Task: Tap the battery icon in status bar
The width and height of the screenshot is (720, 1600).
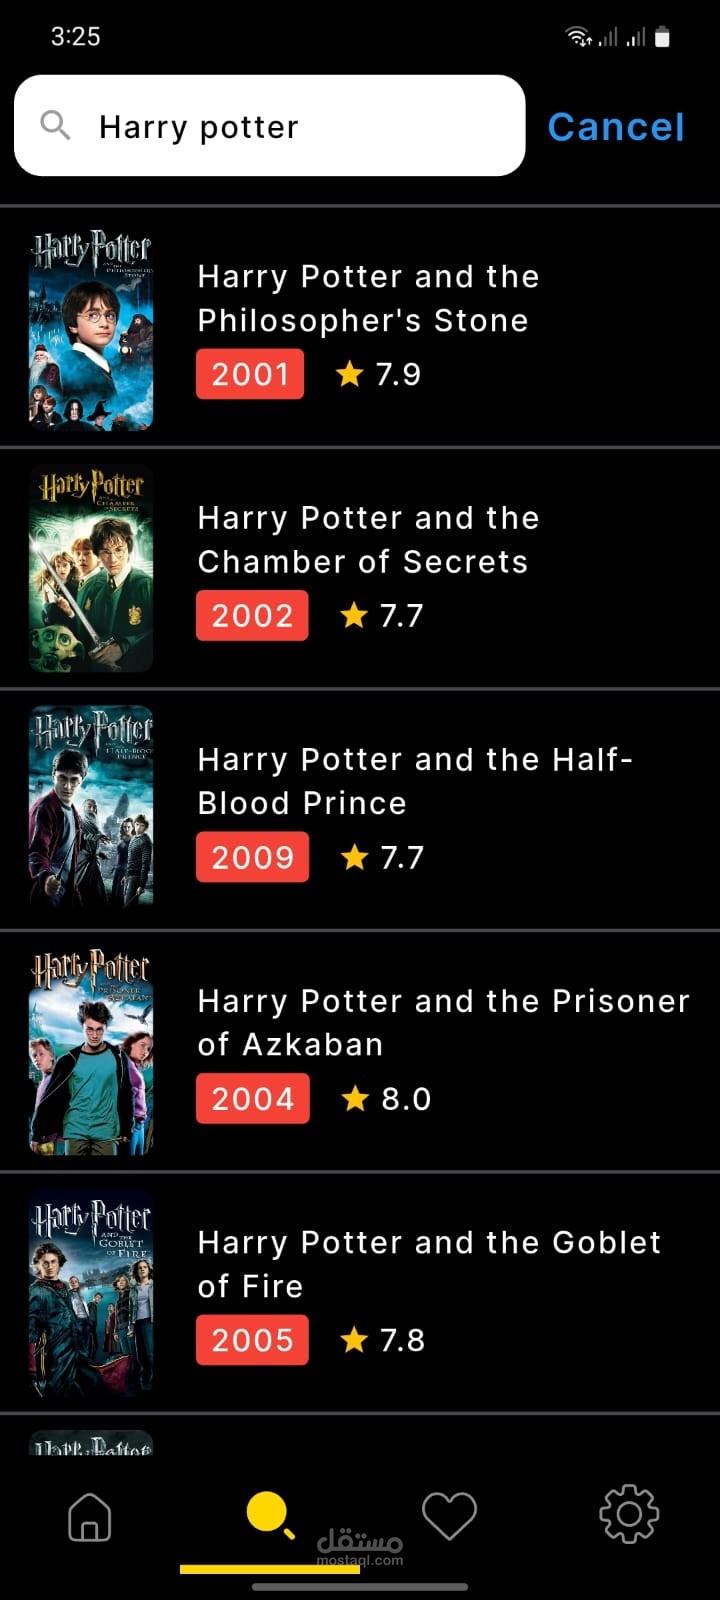Action: 662,38
